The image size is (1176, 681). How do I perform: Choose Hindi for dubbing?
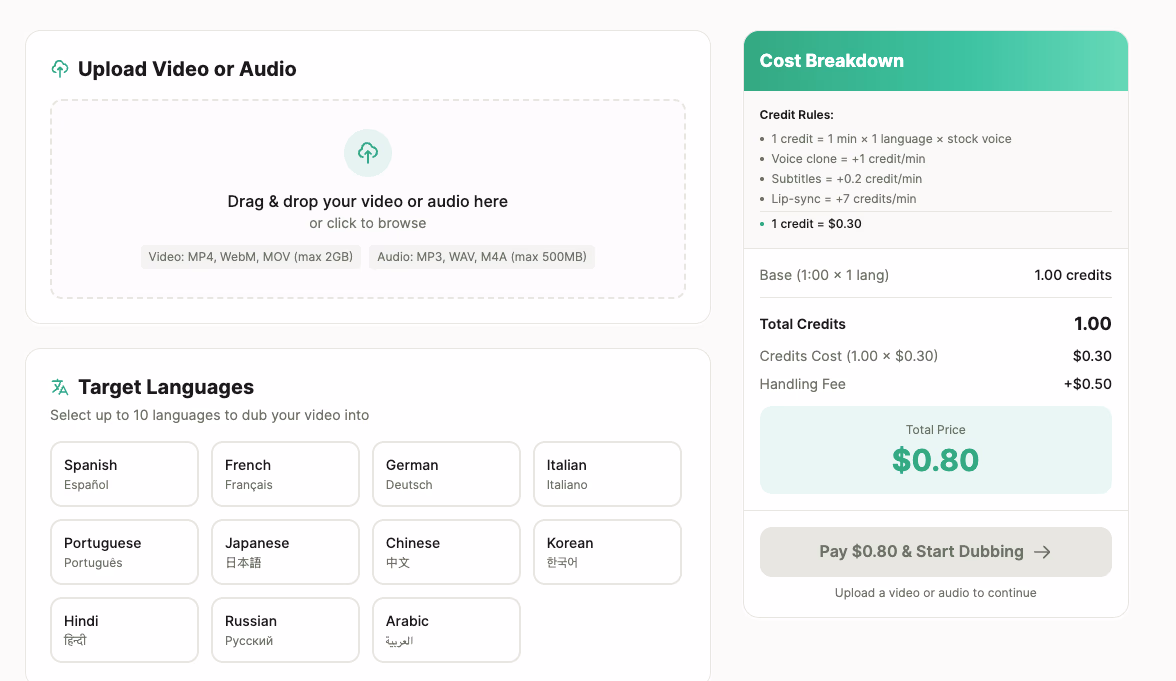tap(124, 630)
